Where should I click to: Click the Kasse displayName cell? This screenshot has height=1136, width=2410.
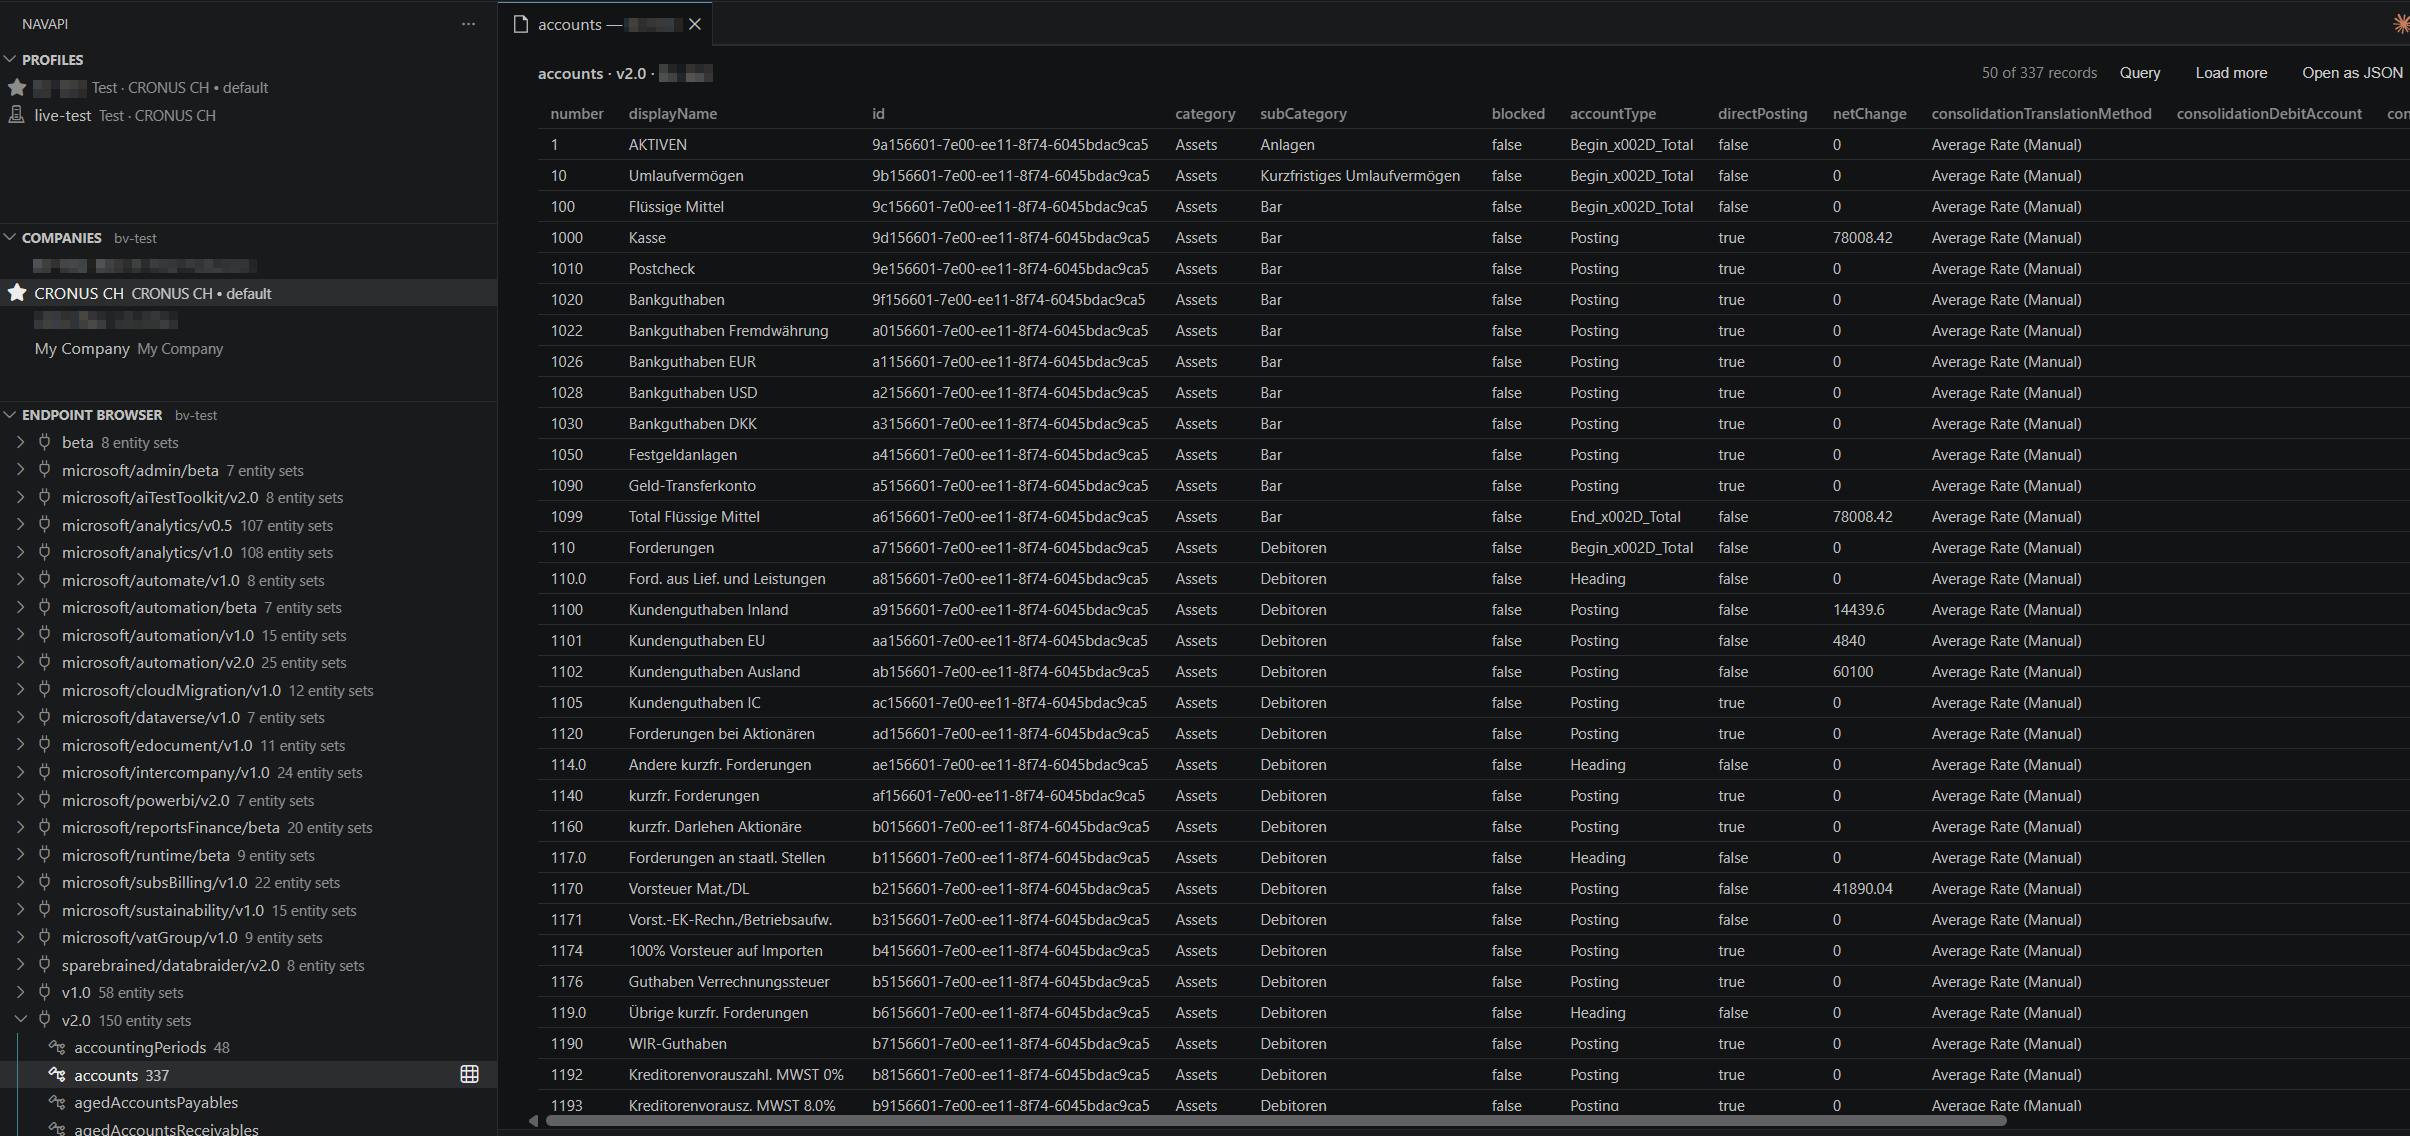click(647, 237)
